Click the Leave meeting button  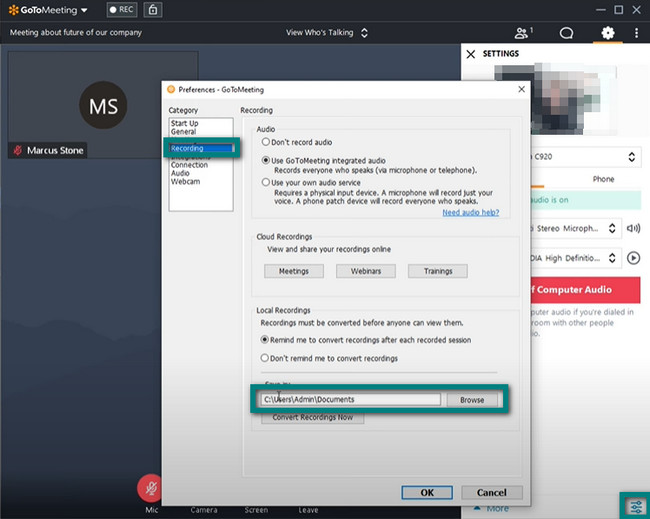click(308, 510)
